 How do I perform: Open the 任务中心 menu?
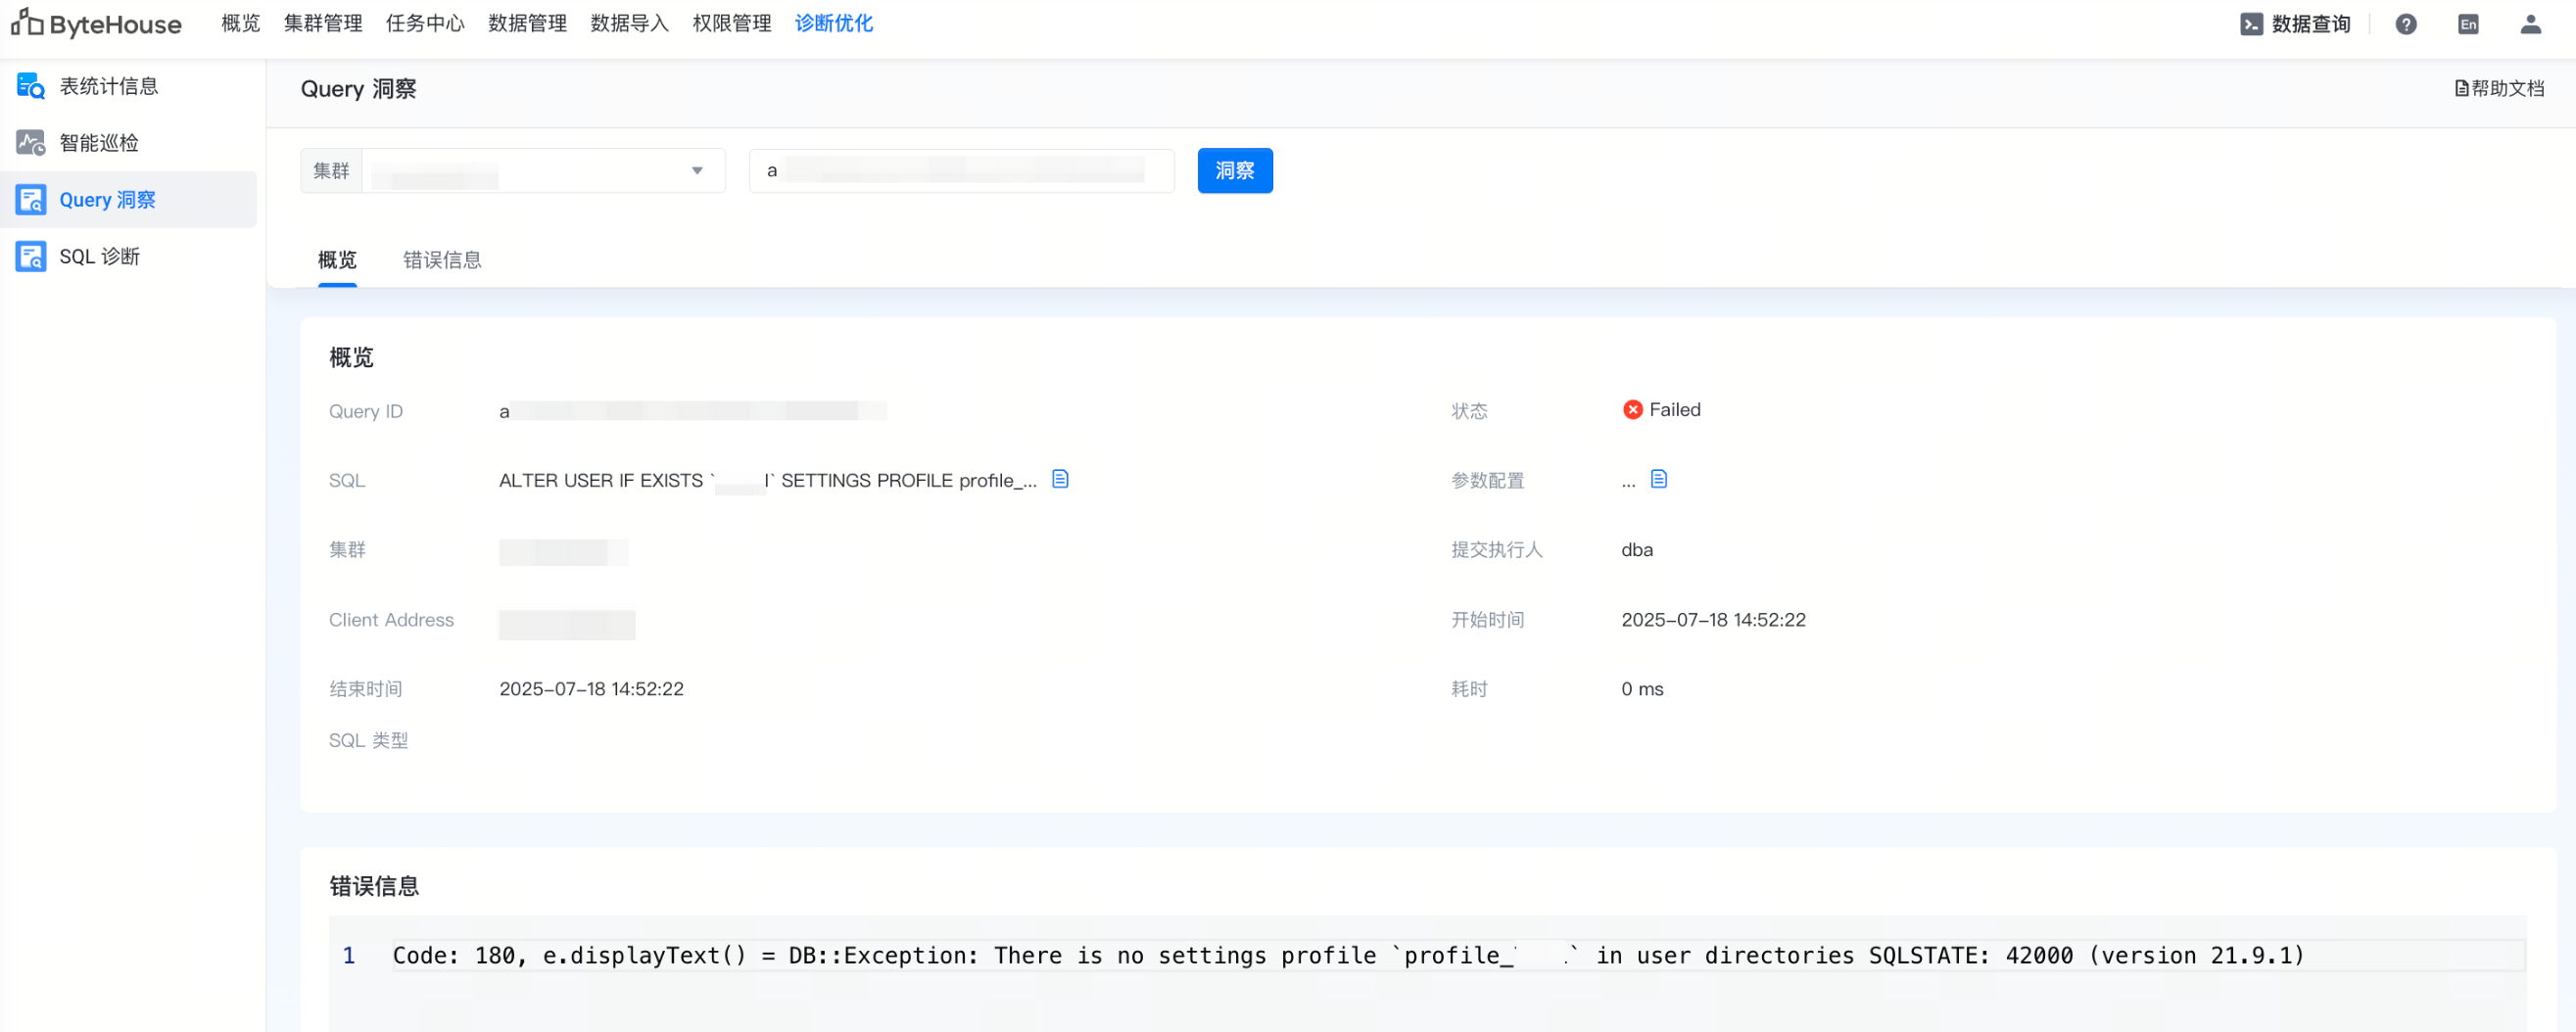[425, 23]
